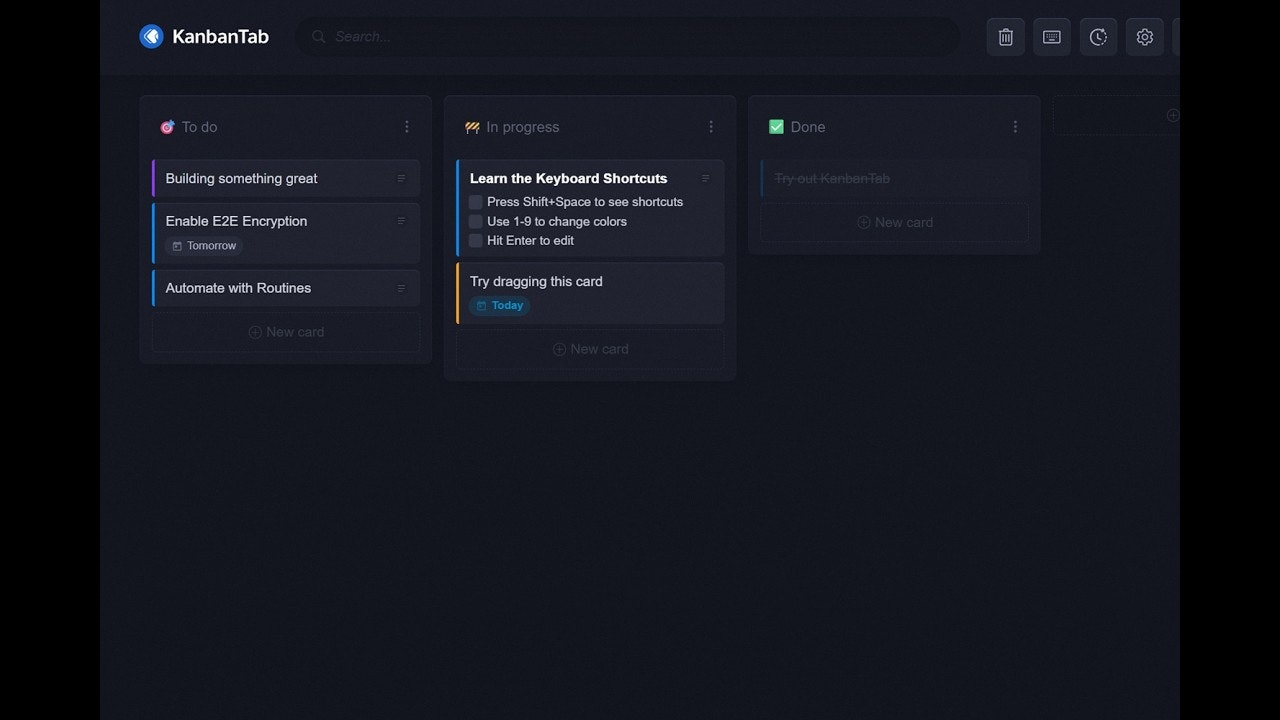Viewport: 1280px width, 720px height.
Task: Open the Done column options menu
Action: click(1015, 127)
